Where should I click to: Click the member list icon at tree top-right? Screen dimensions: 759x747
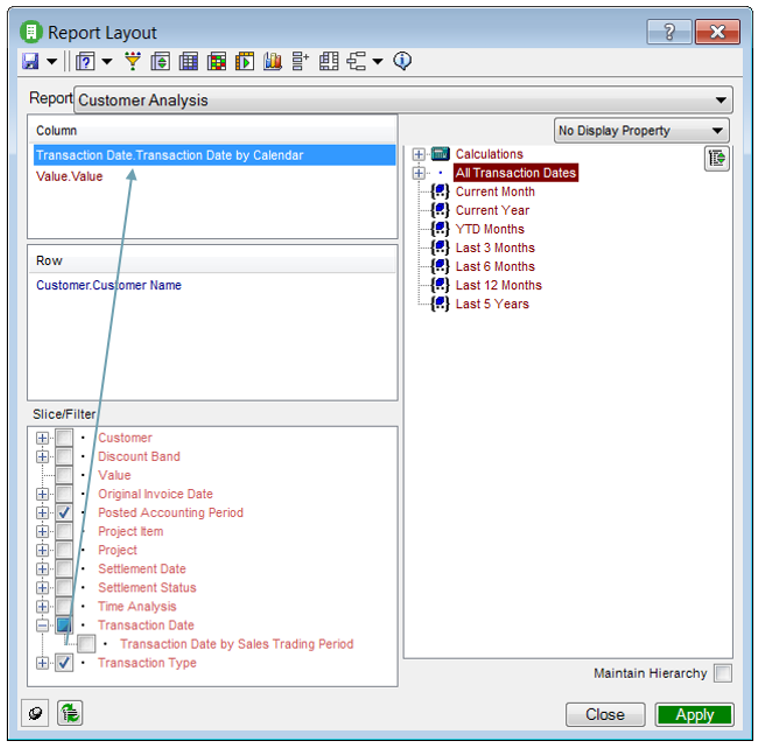717,158
